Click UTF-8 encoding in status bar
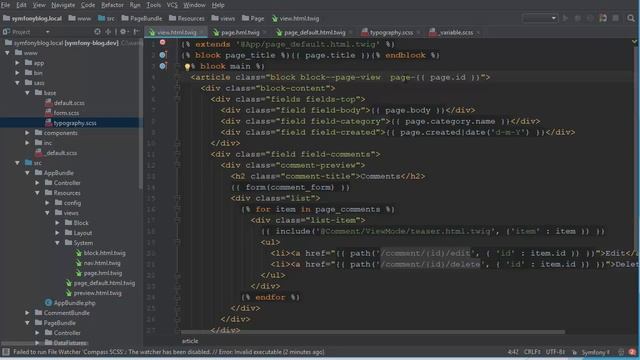640x360 pixels. [555, 352]
